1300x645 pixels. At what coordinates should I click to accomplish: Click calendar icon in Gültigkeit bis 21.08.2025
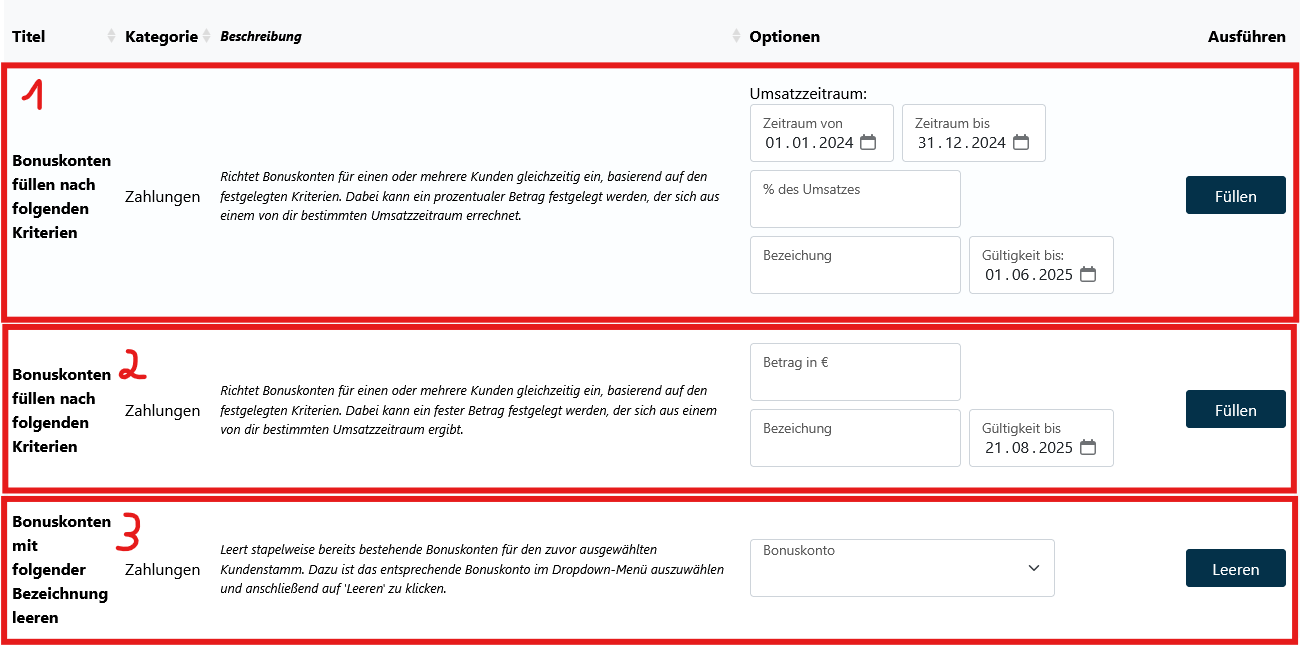[x=1088, y=448]
